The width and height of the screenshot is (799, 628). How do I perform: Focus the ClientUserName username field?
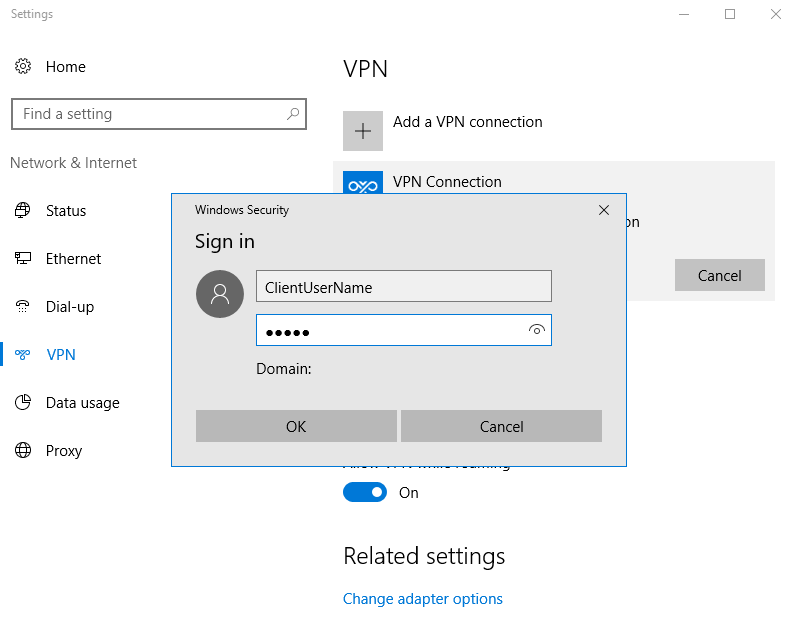(403, 287)
